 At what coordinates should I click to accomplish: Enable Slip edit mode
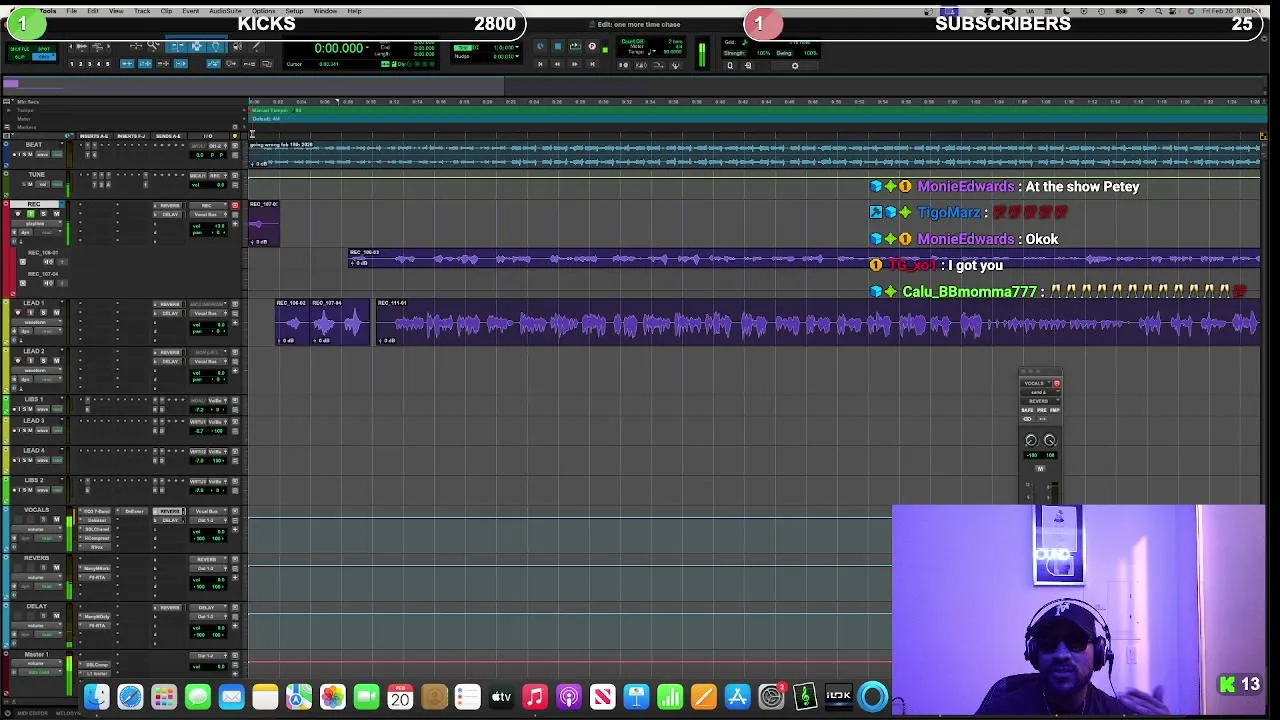tap(20, 57)
